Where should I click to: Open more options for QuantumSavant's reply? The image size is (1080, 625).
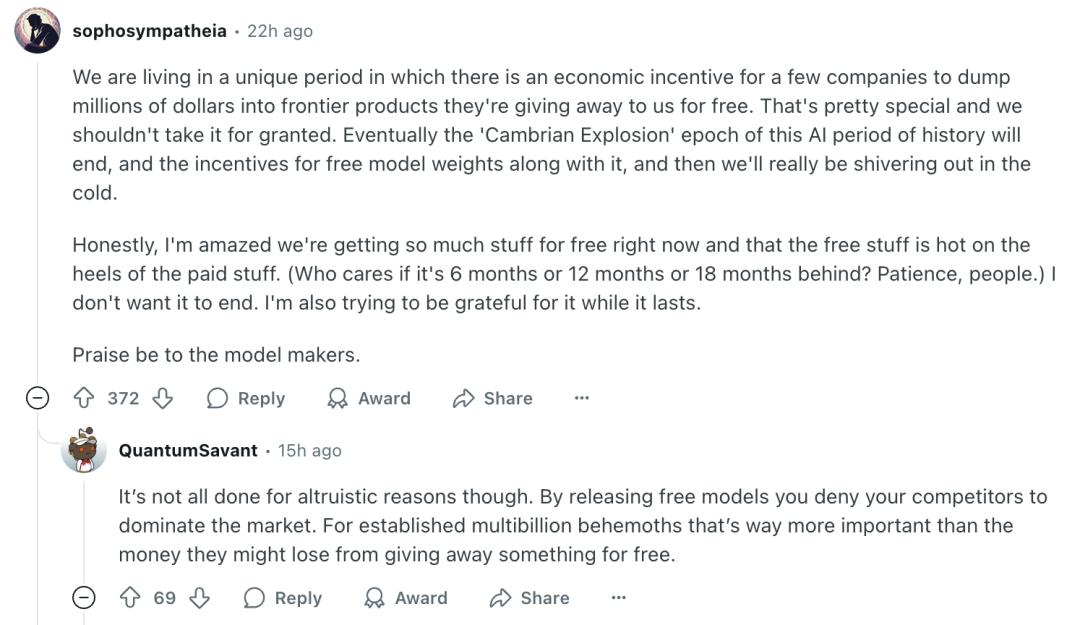click(619, 598)
